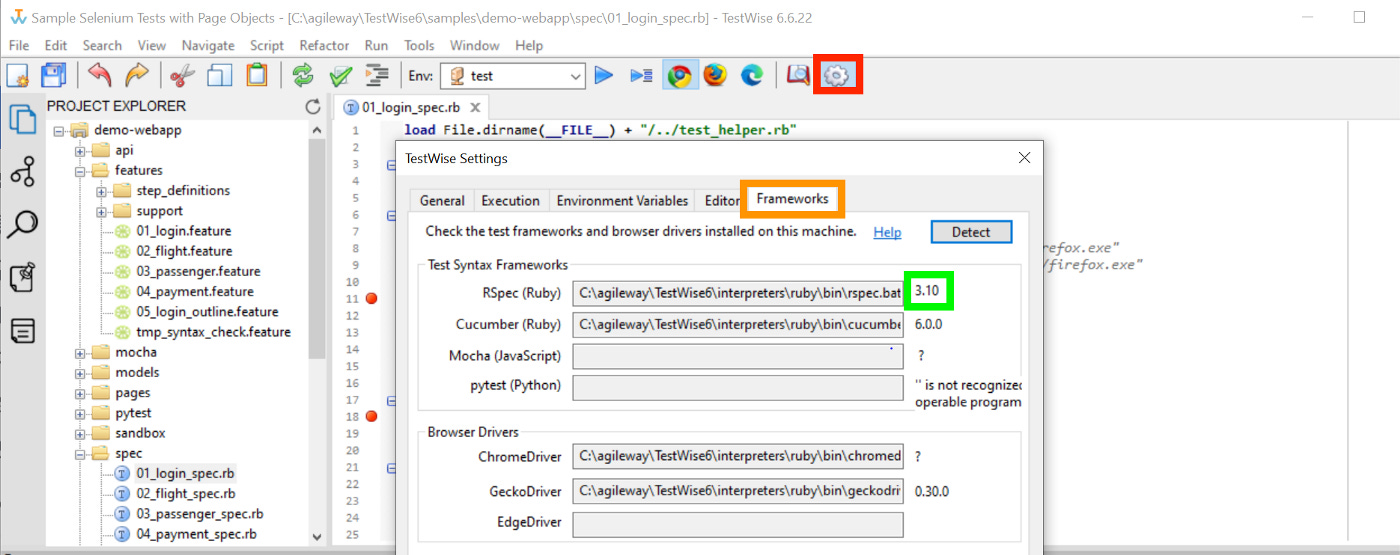Screen dimensions: 1400x555
Task: Open the search magnifier sidebar icon
Action: click(x=22, y=225)
